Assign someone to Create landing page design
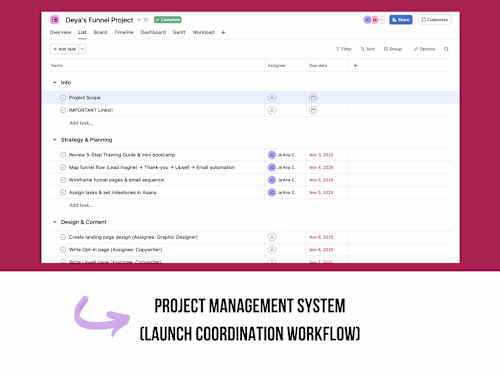Viewport: 500px width, 375px height. coord(272,237)
